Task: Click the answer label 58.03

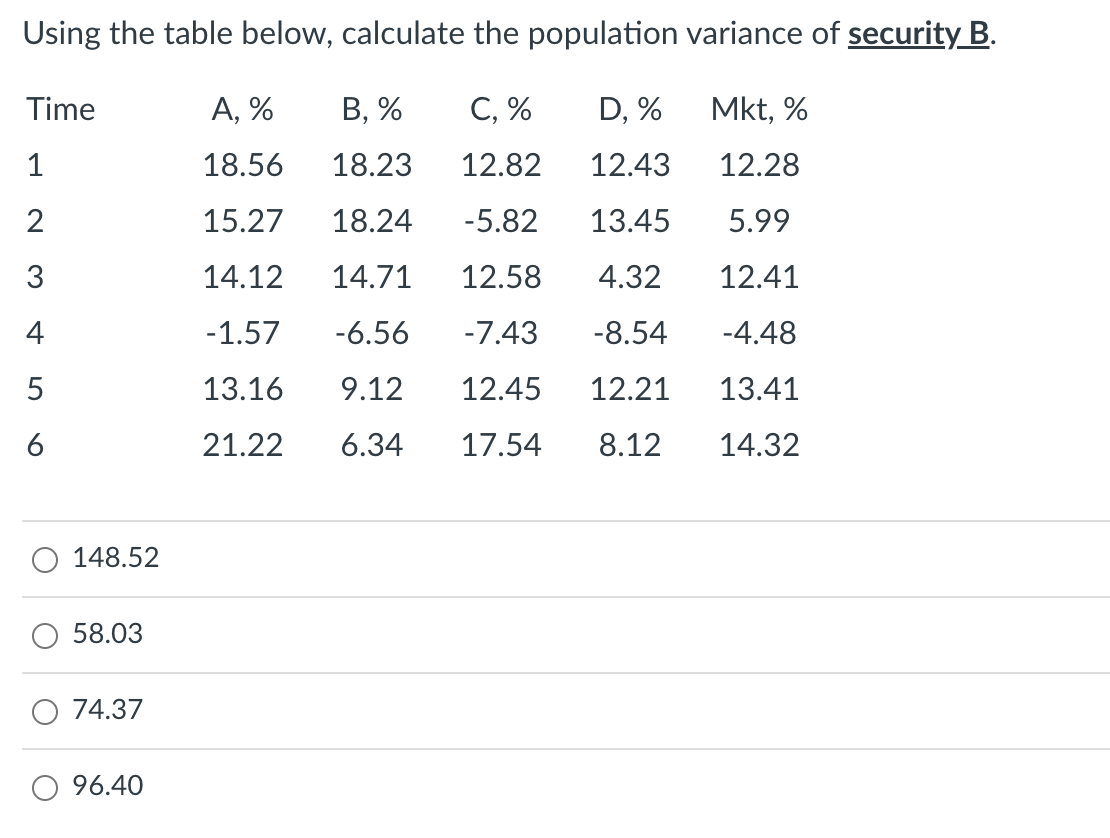Action: pyautogui.click(x=105, y=633)
